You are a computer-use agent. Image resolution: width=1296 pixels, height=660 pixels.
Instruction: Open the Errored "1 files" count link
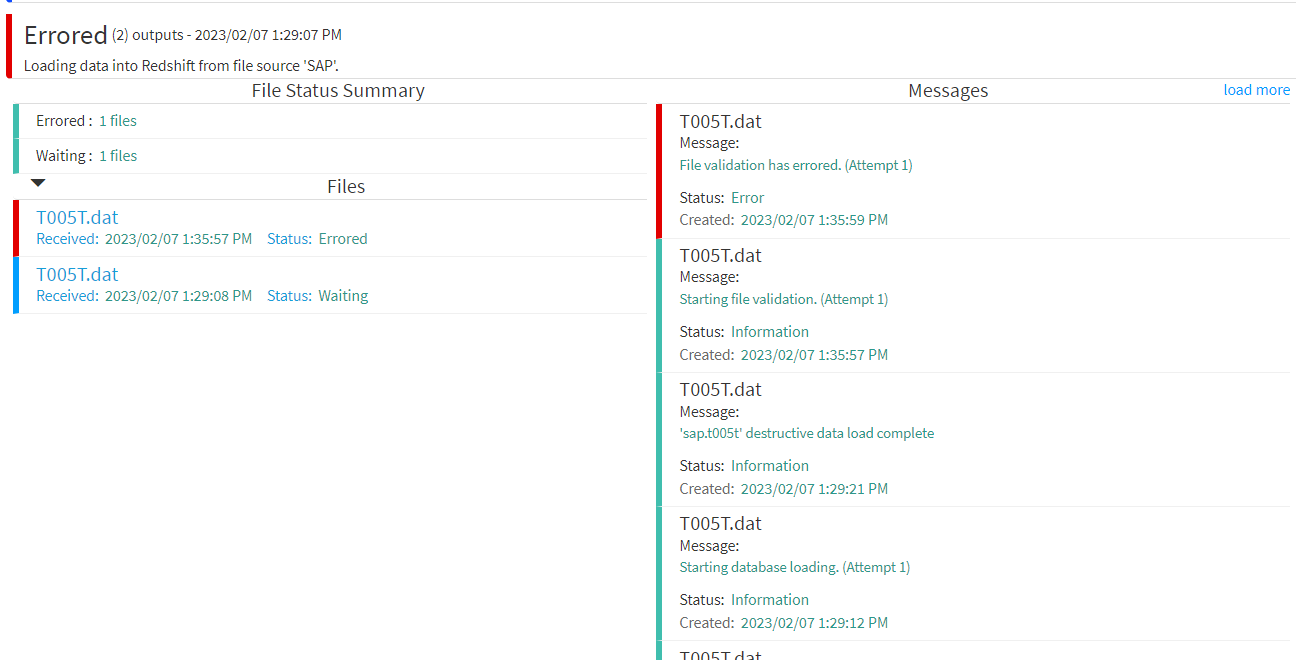[x=117, y=121]
